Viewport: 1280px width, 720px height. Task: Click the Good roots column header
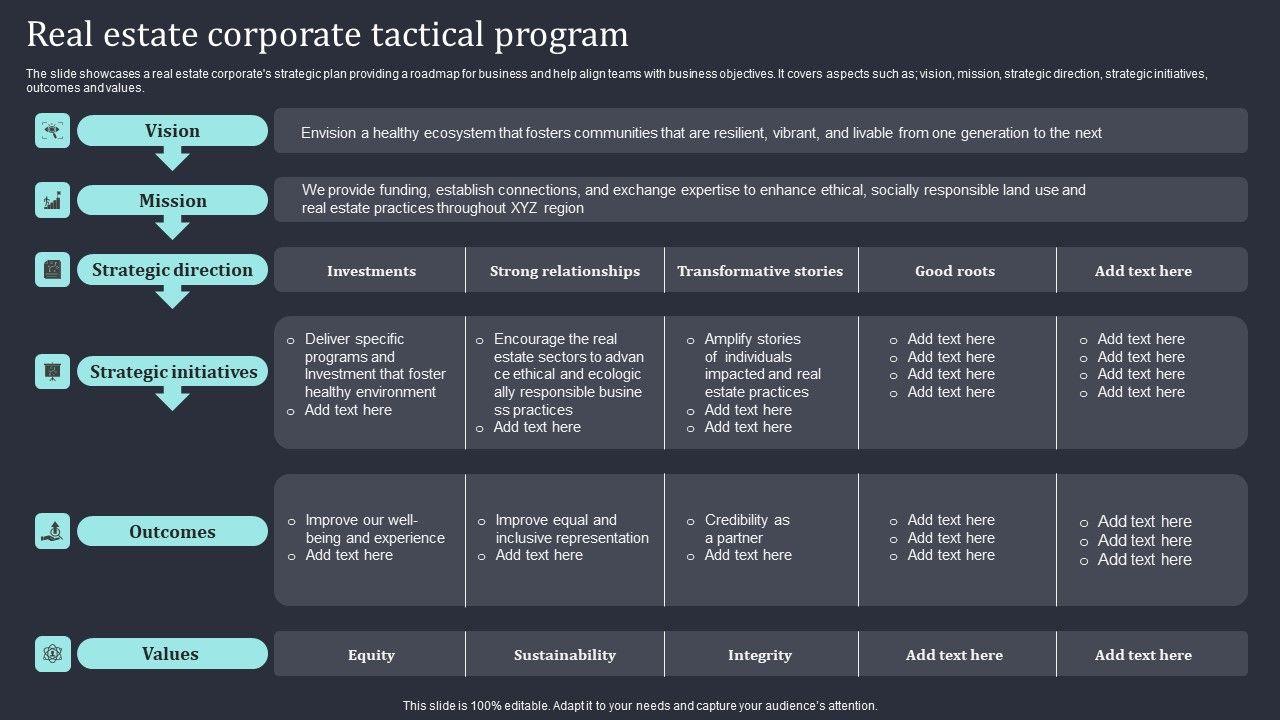coord(955,271)
